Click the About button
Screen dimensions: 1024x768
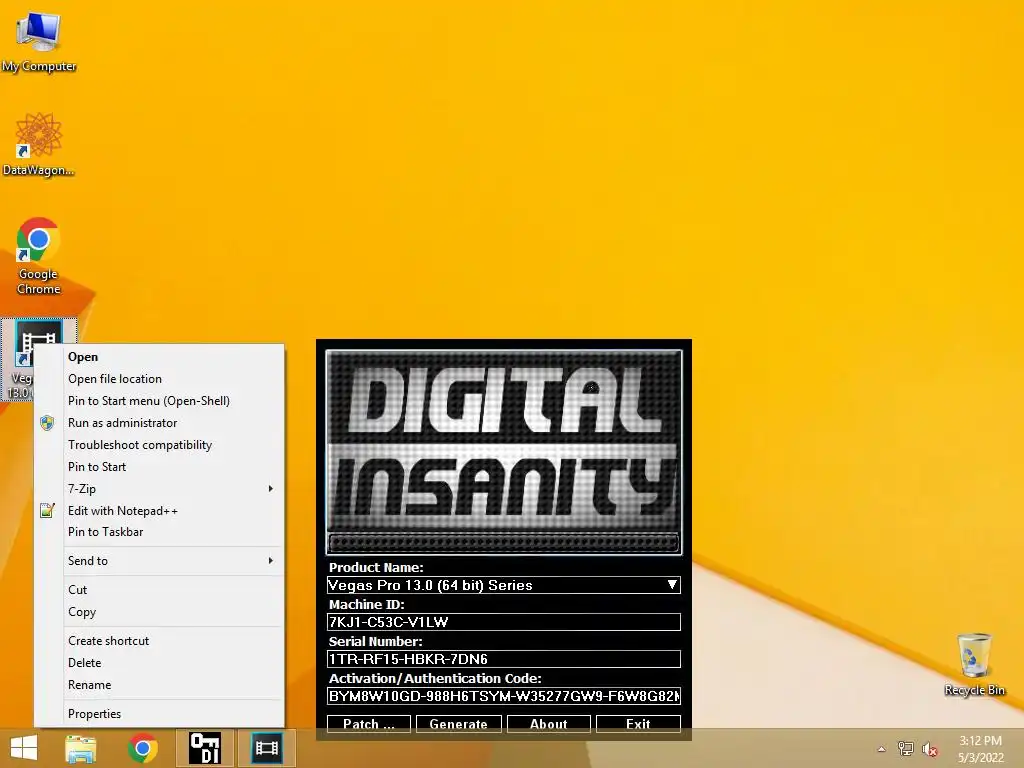click(549, 724)
